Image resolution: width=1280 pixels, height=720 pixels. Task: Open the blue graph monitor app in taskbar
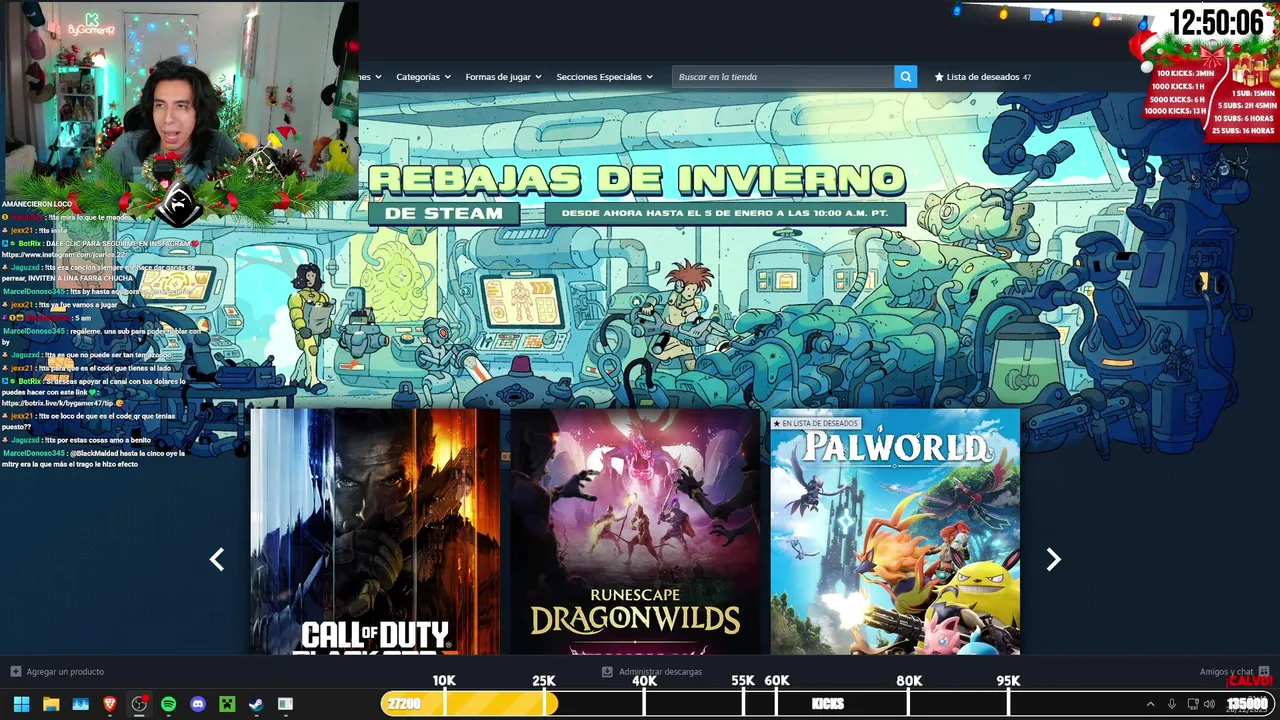click(x=80, y=704)
